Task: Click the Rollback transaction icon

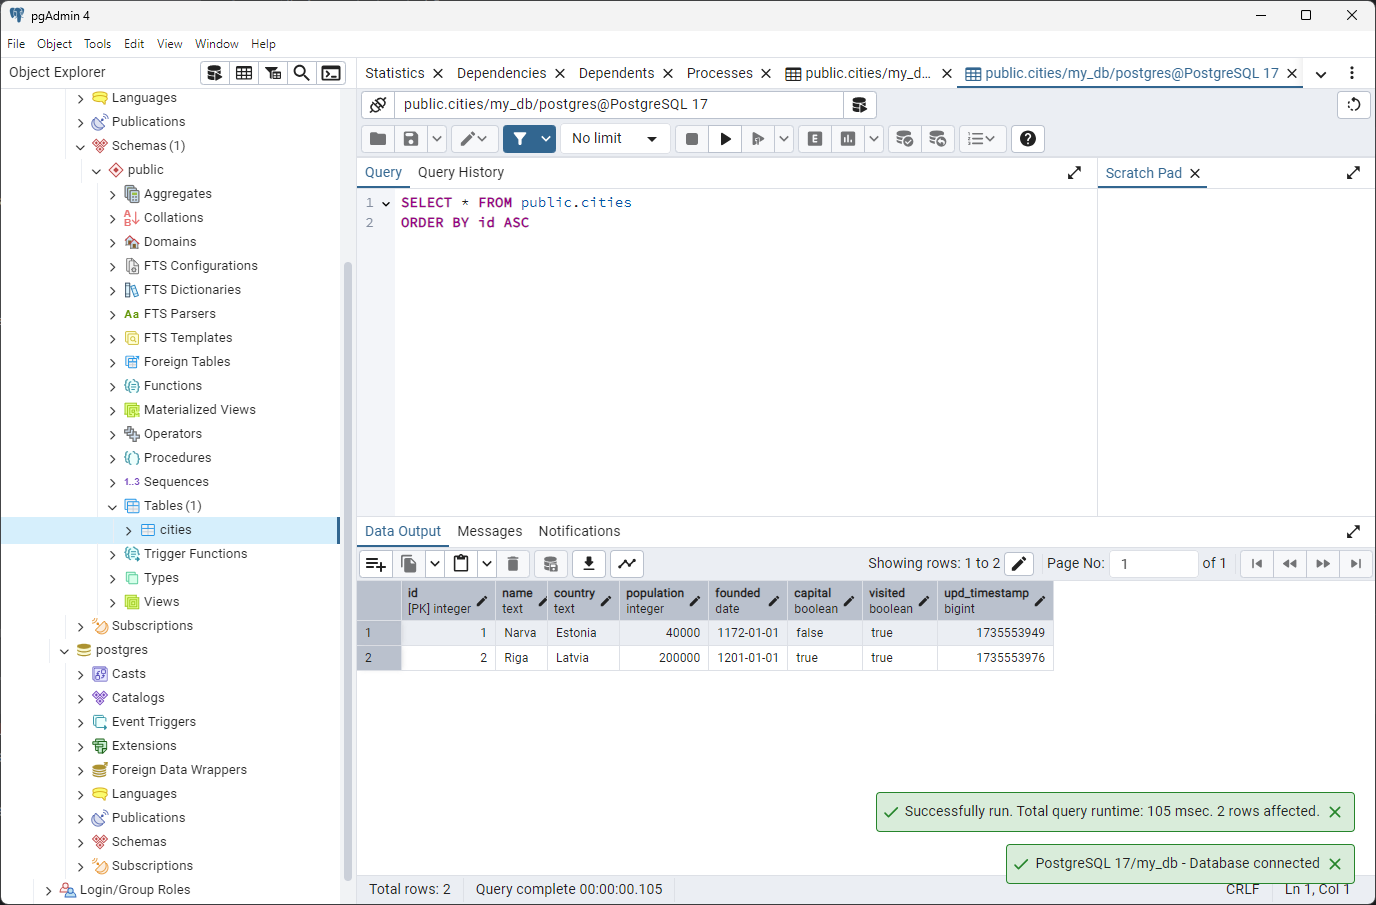Action: point(937,139)
